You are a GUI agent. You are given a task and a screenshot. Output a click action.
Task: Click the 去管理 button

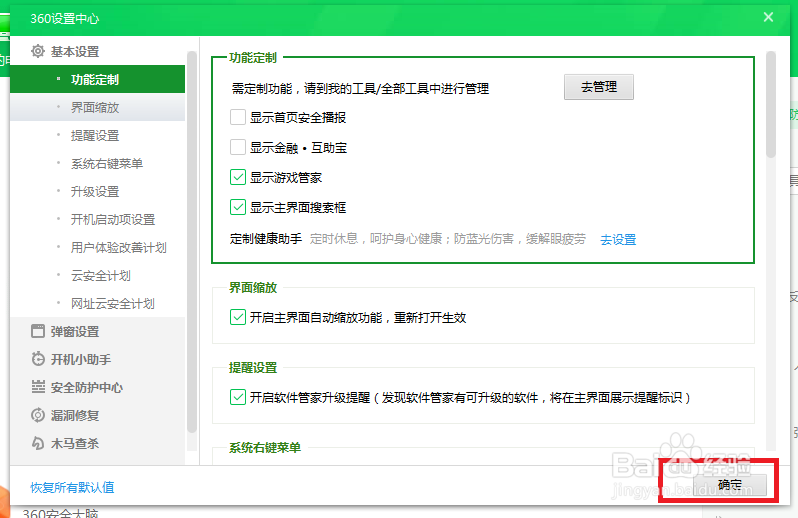tap(598, 87)
